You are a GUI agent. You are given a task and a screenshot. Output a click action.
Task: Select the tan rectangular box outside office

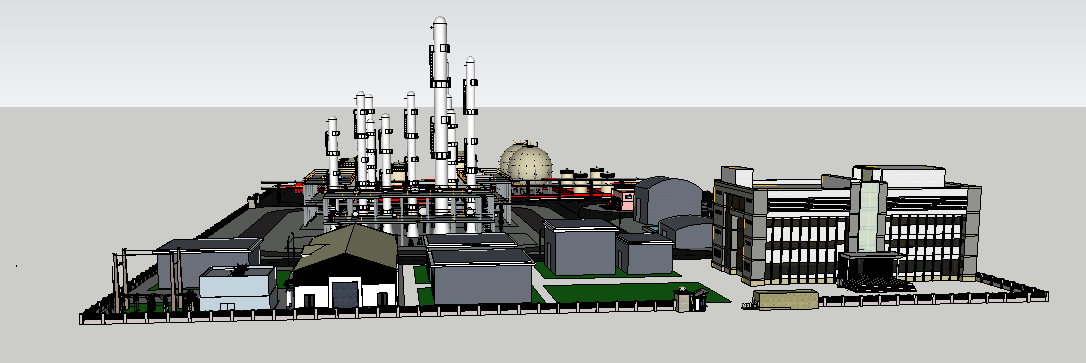pos(785,300)
